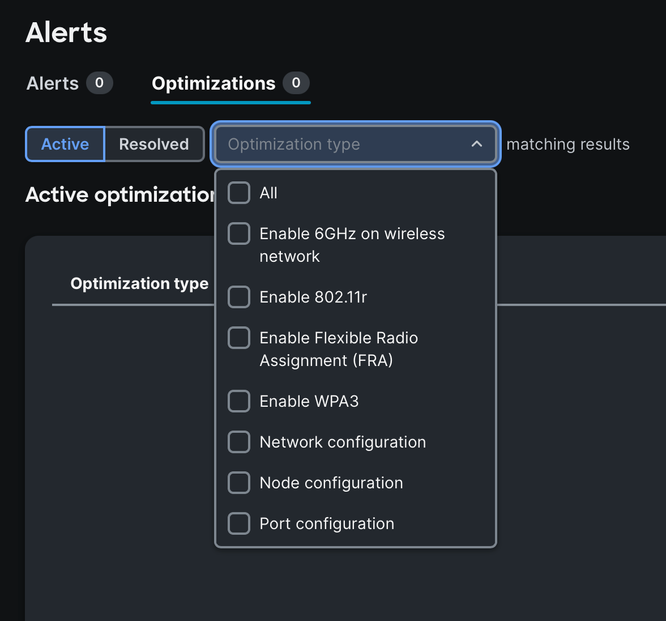666x621 pixels.
Task: Check the All checkbox
Action: [x=239, y=193]
